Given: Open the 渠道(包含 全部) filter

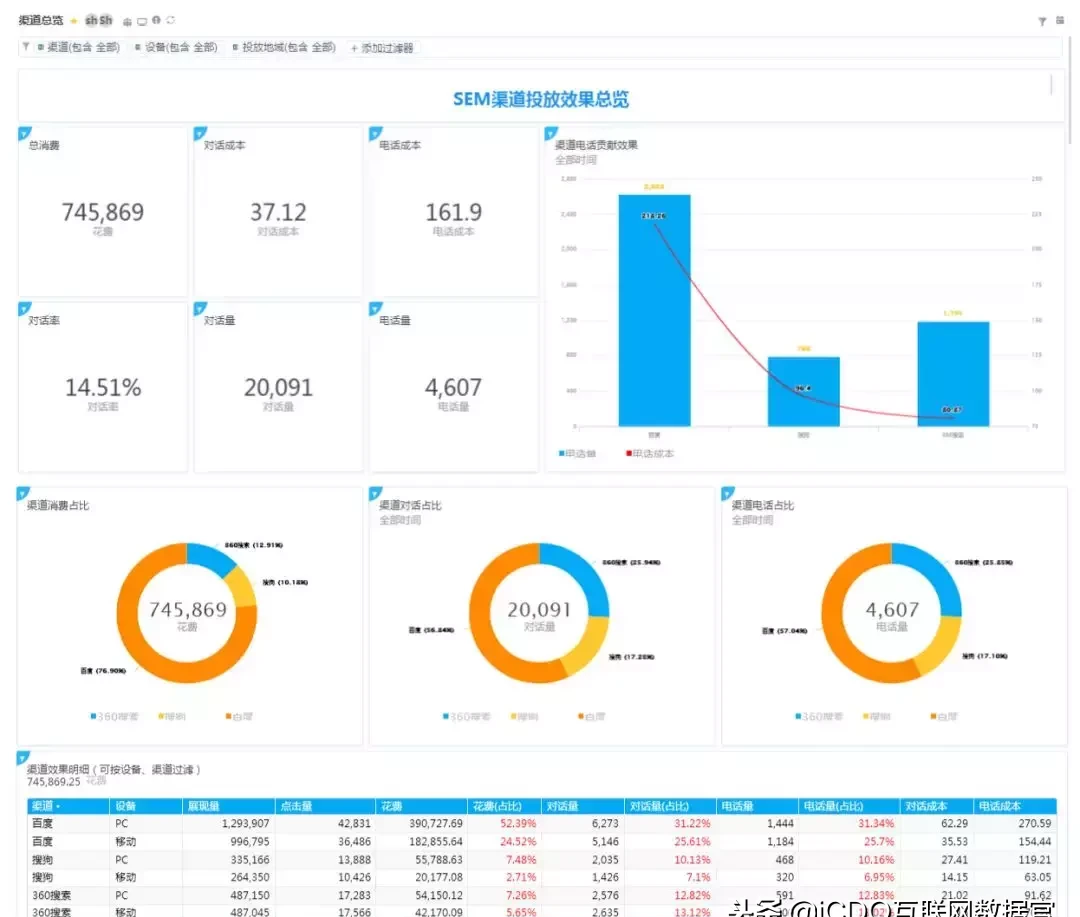Looking at the screenshot, I should pyautogui.click(x=79, y=48).
